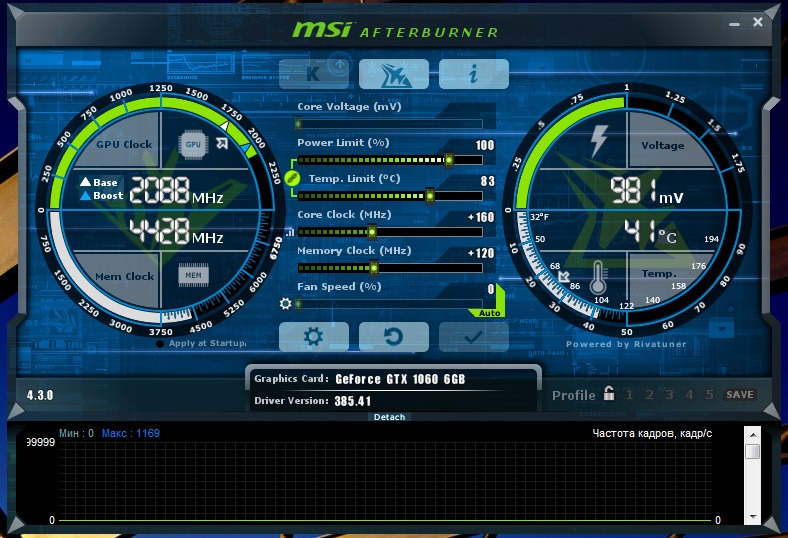Open the information i button
Screen dimensions: 788x538
(473, 74)
